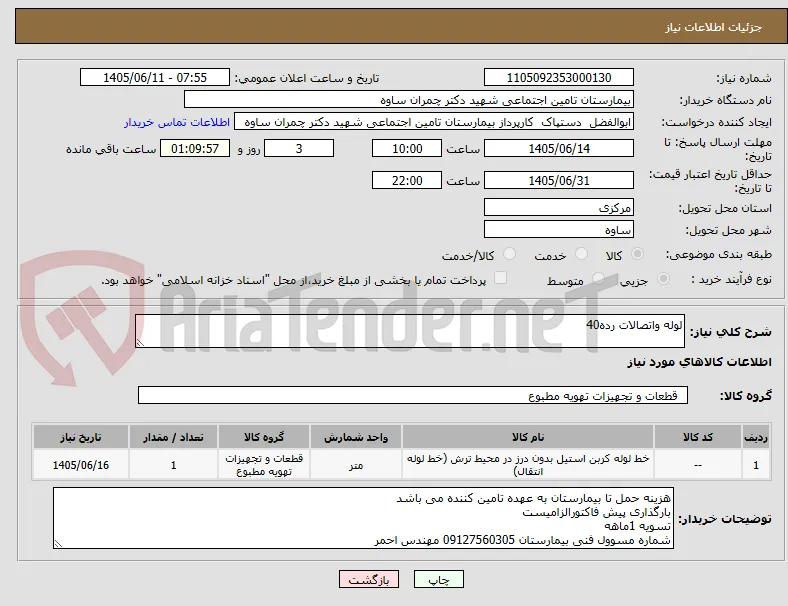Click the resize handle of the description textarea

[x=140, y=343]
